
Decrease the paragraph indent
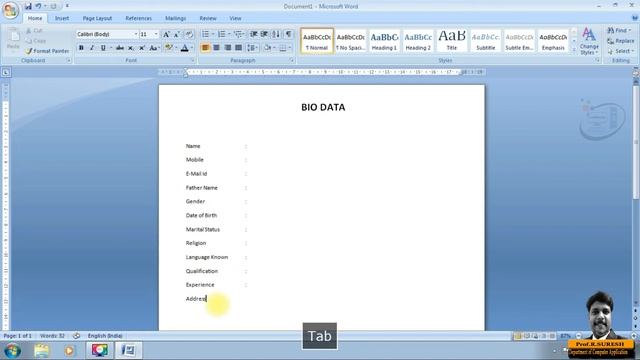pos(254,34)
